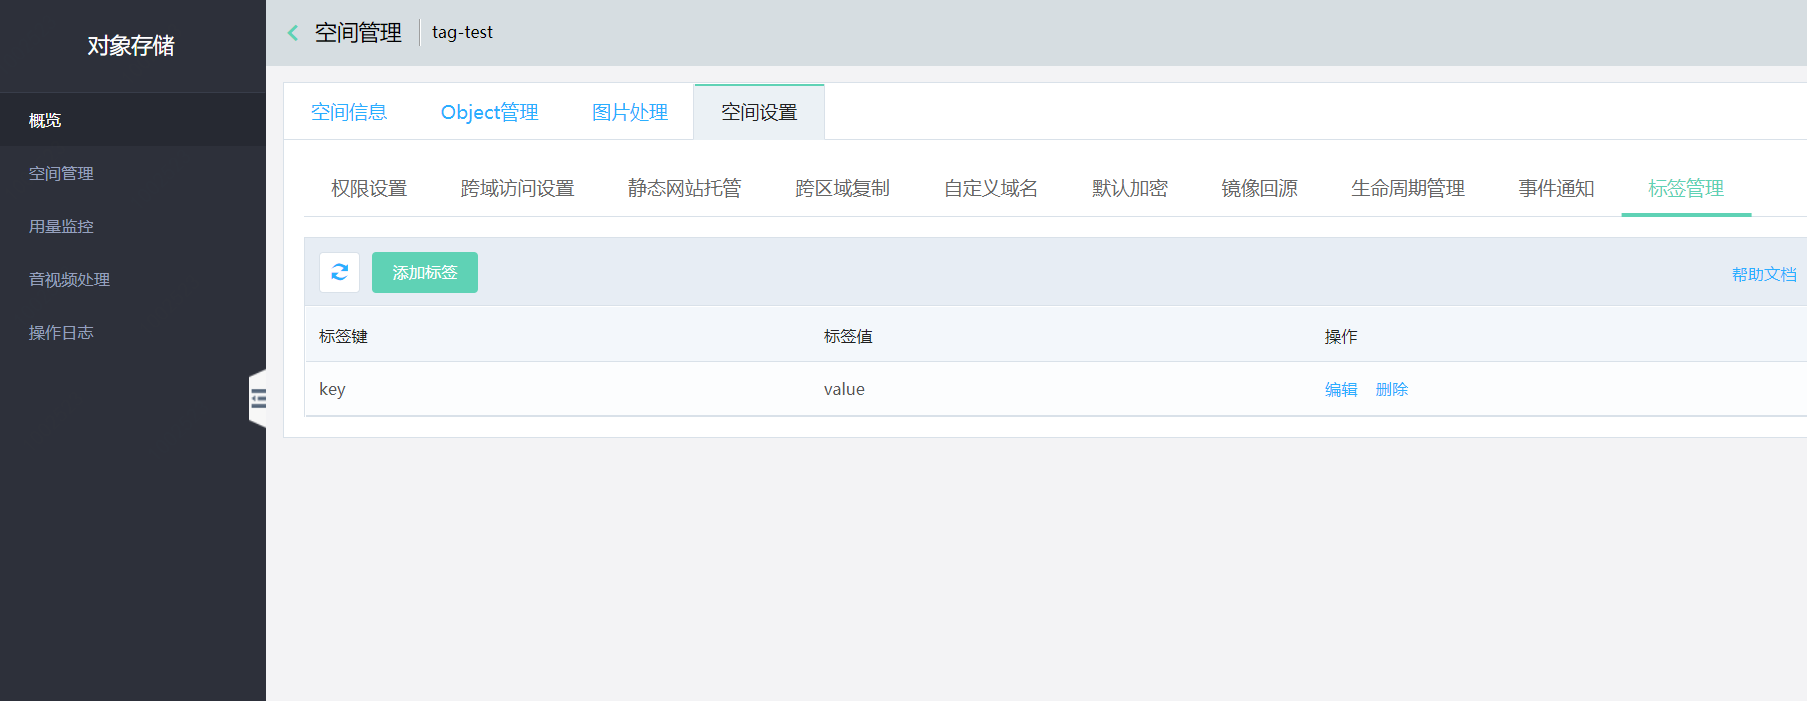The image size is (1807, 701).
Task: Go to 空间管理 in the sidebar
Action: [x=133, y=173]
